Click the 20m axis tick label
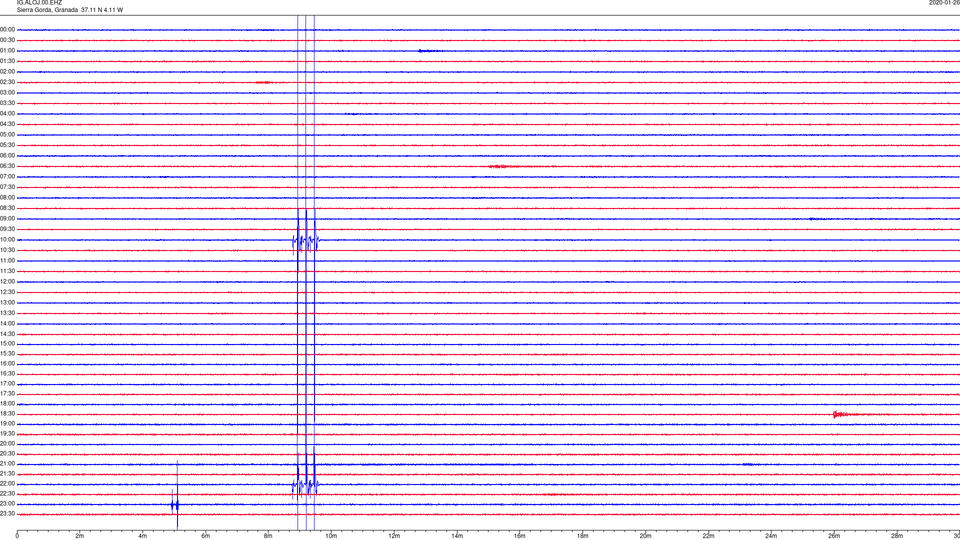Viewport: 960px width, 540px height. [x=645, y=536]
